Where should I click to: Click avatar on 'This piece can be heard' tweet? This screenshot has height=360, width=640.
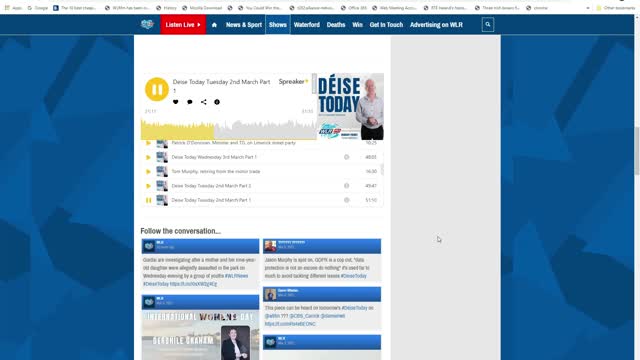tap(270, 294)
